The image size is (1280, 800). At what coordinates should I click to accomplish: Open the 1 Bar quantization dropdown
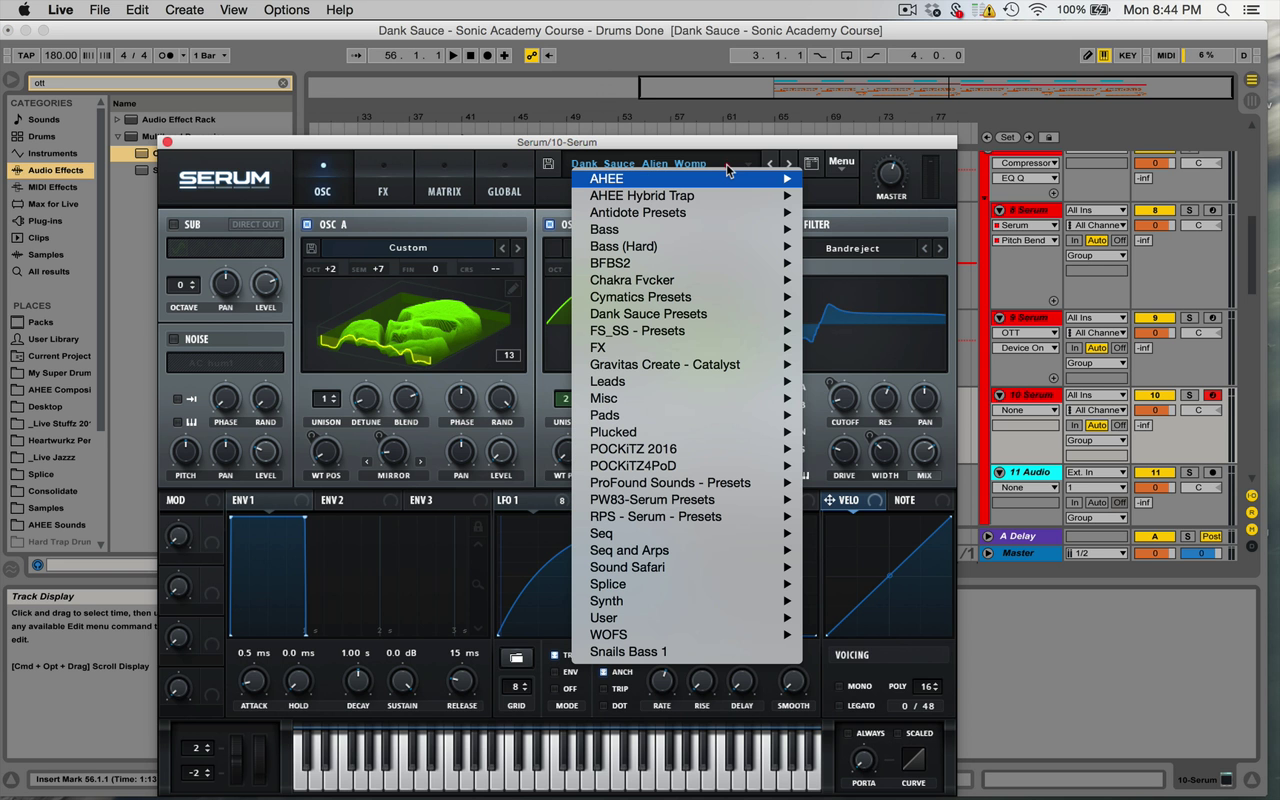click(x=211, y=56)
